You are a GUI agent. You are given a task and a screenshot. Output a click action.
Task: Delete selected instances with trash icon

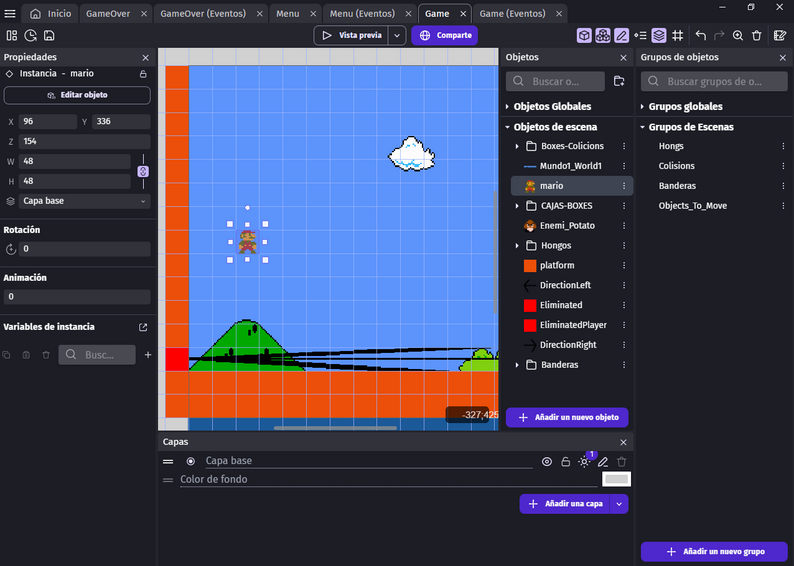click(x=757, y=35)
